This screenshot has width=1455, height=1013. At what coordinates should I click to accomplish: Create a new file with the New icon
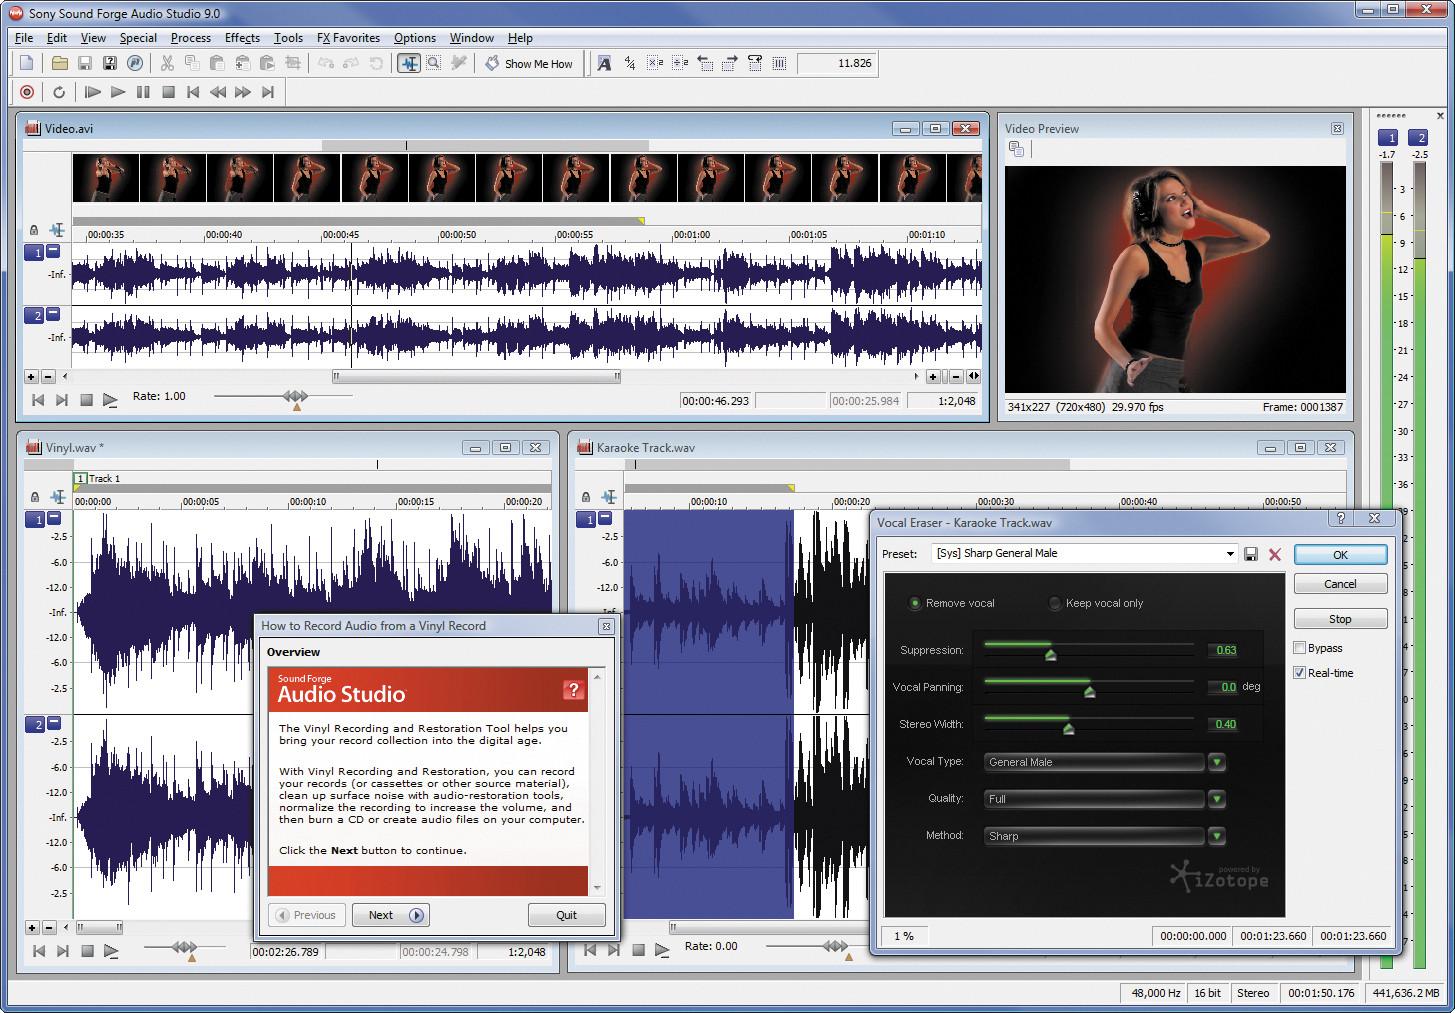point(27,63)
